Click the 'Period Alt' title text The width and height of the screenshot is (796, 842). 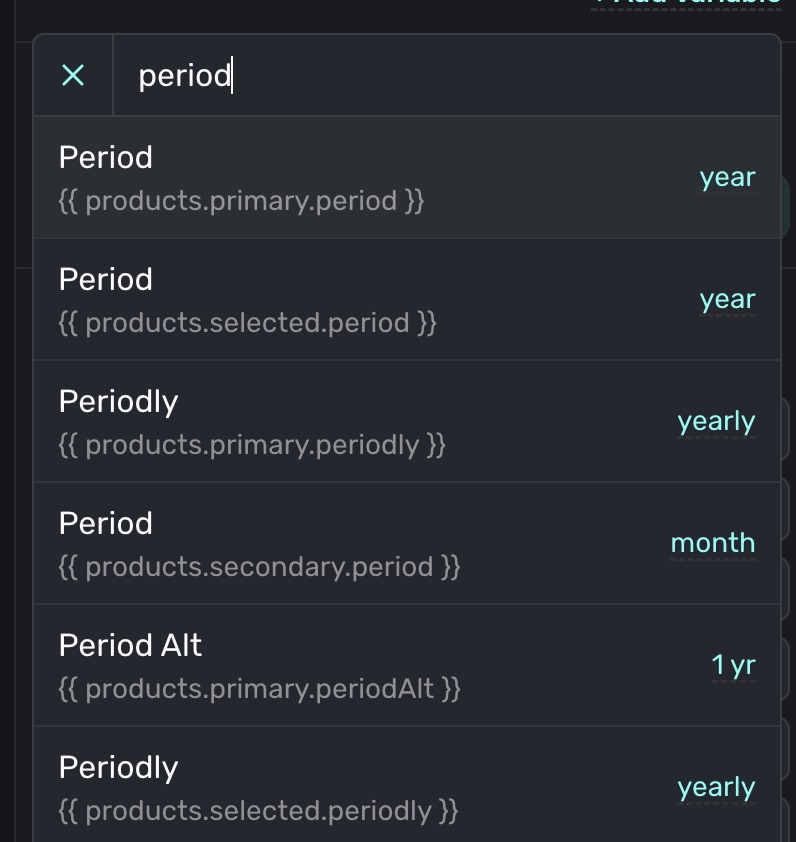pyautogui.click(x=130, y=645)
